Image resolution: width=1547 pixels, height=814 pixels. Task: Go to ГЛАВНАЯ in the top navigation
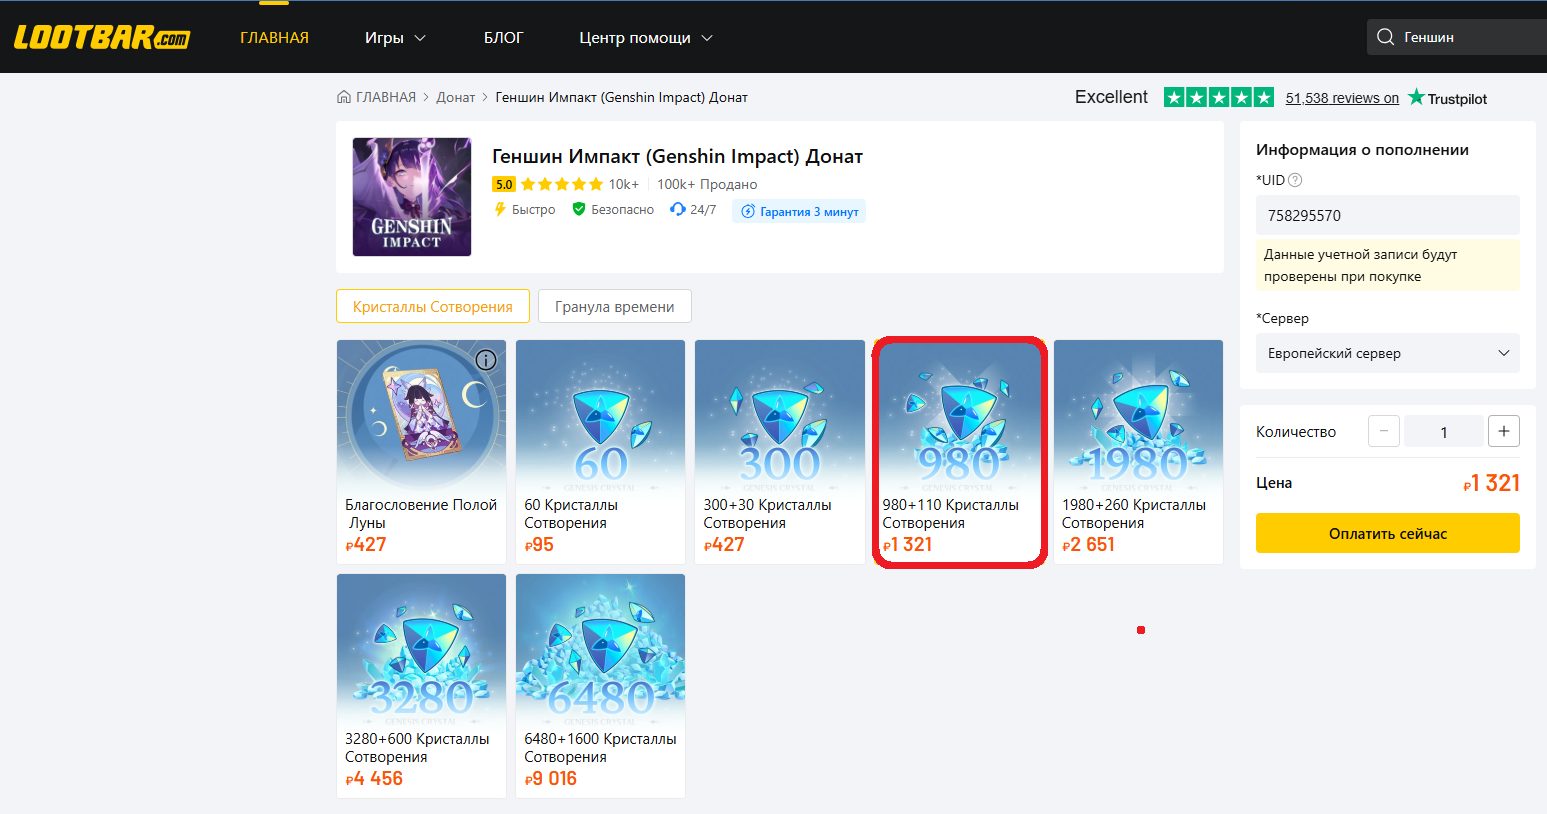point(274,37)
